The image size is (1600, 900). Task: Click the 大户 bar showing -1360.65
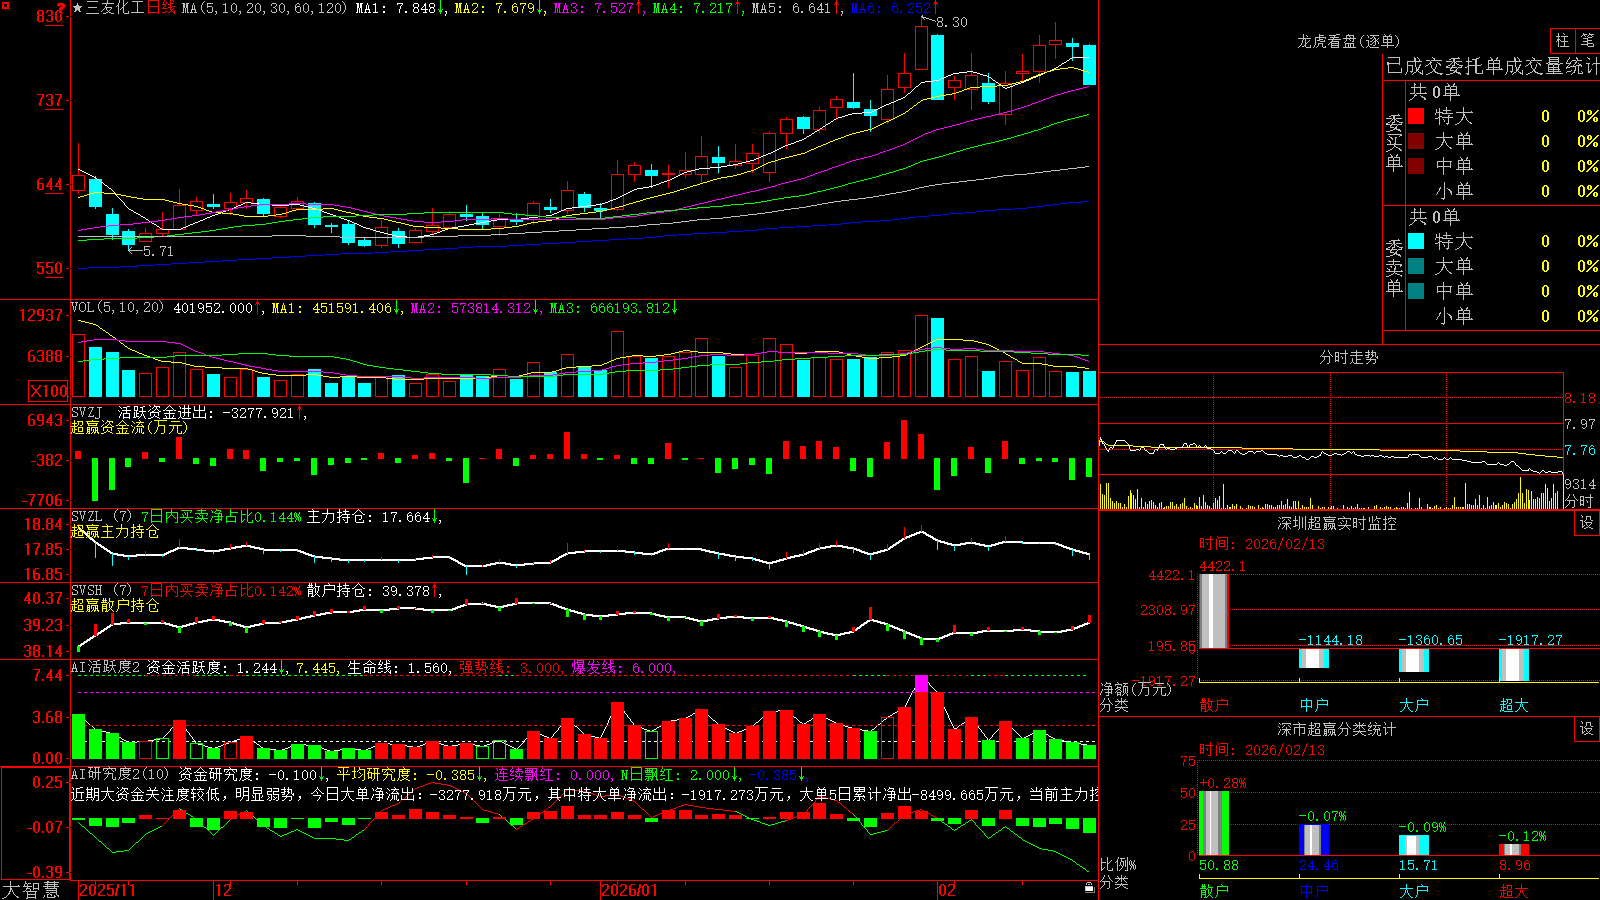(x=1414, y=661)
